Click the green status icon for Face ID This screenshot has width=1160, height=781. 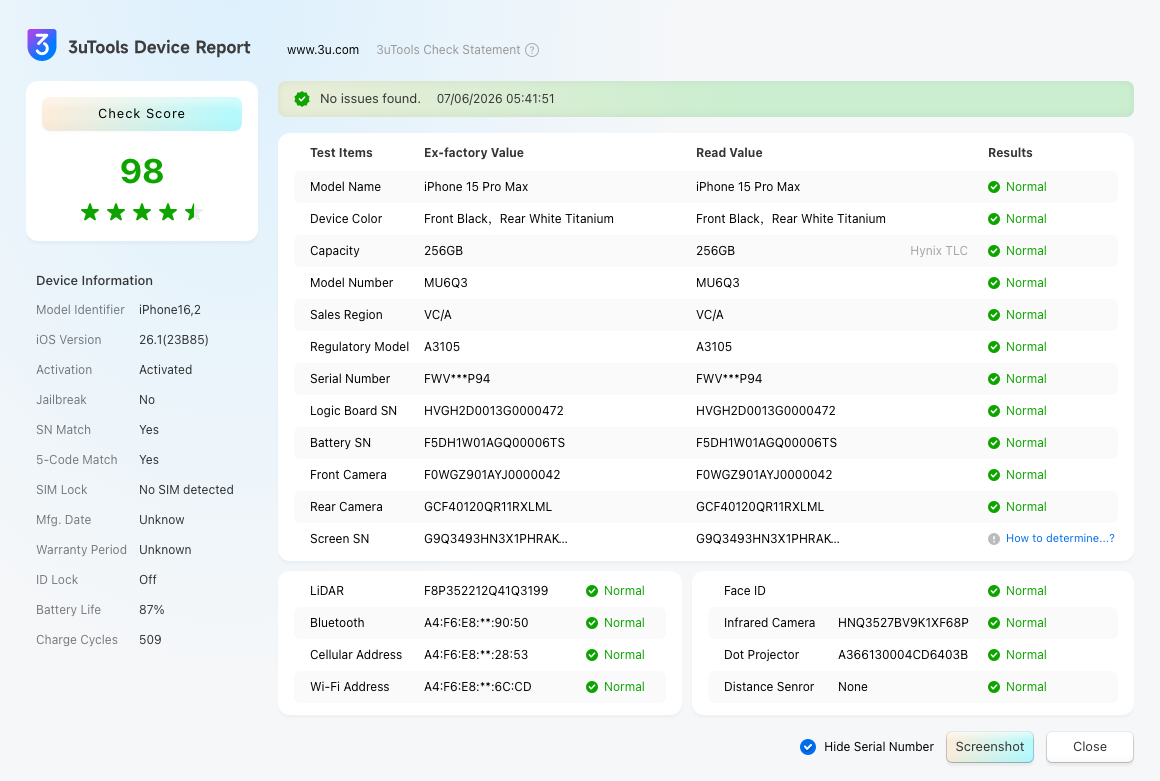pos(994,591)
